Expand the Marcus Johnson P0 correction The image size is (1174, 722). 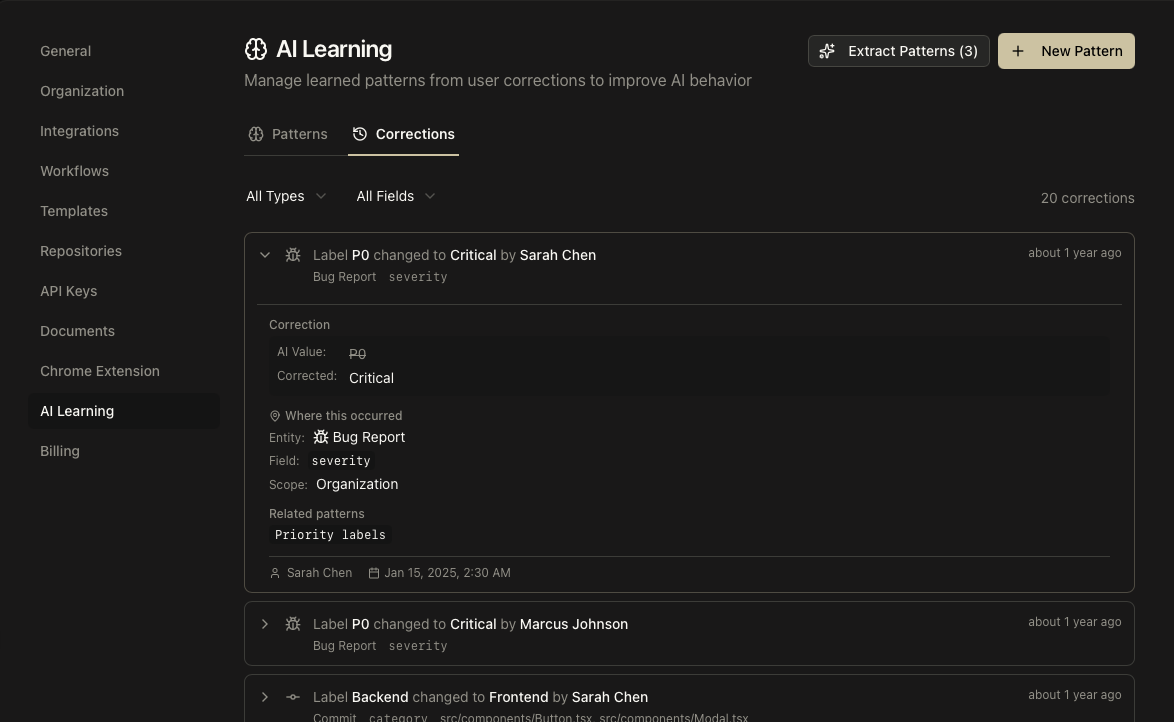click(x=265, y=624)
